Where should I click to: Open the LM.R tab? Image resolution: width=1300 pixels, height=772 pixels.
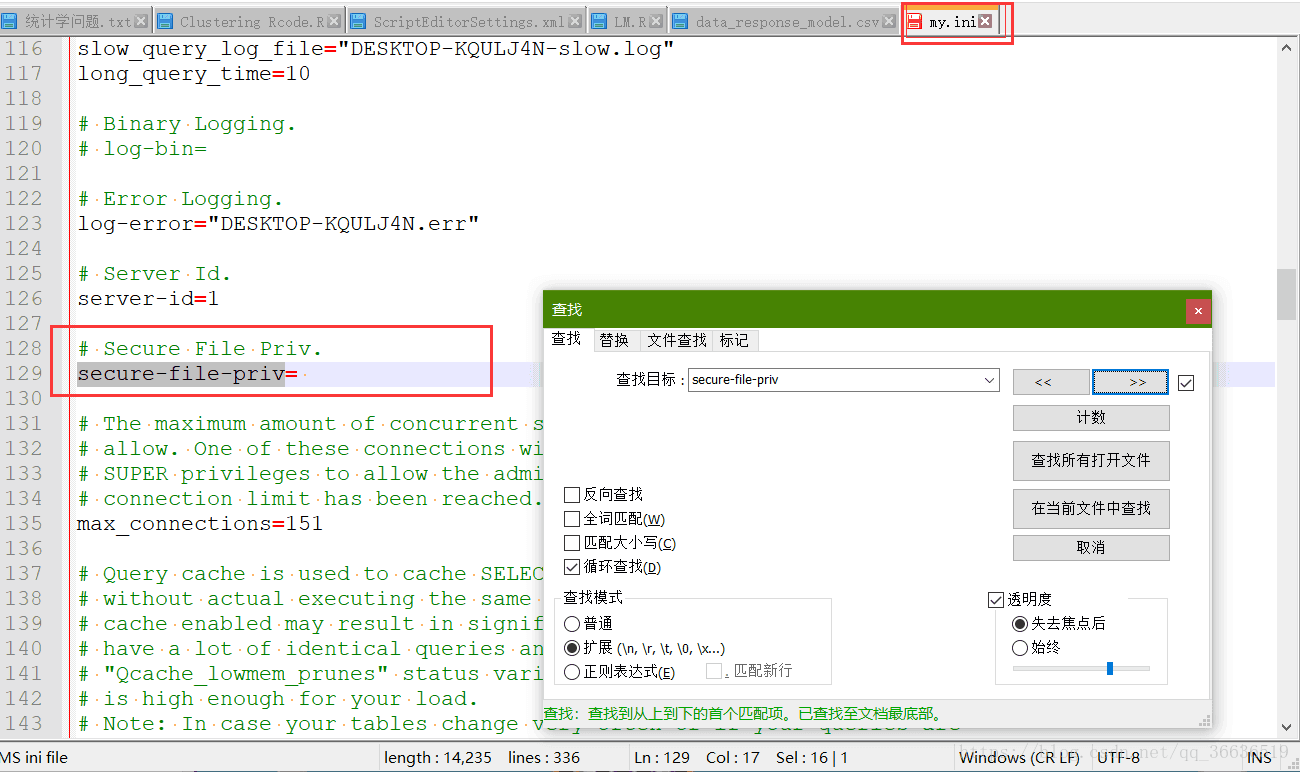[629, 21]
